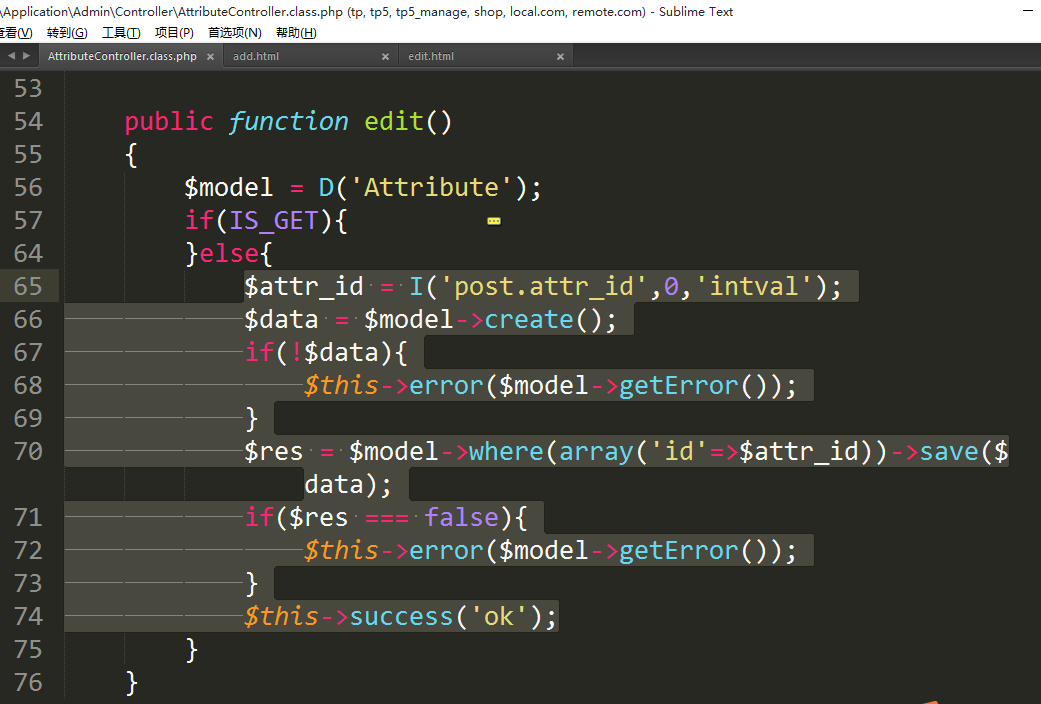Screen dimensions: 1041x704
Task: Open the 查看(V) View menu
Action: coord(16,33)
